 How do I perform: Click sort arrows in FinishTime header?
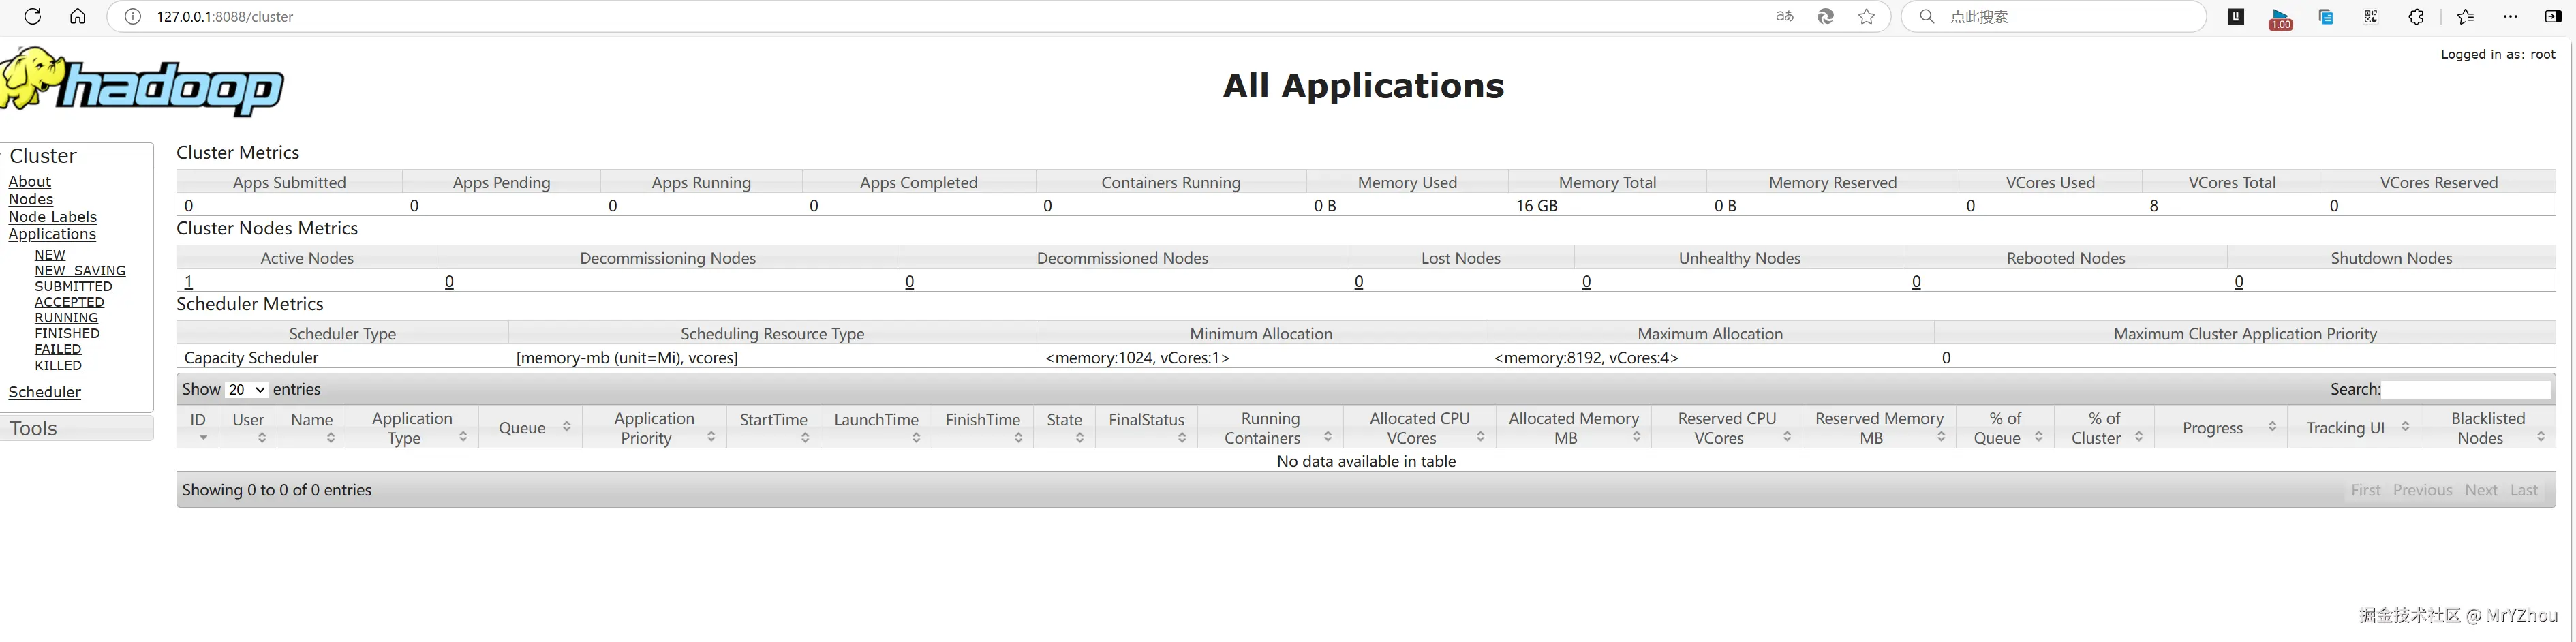pos(1018,438)
